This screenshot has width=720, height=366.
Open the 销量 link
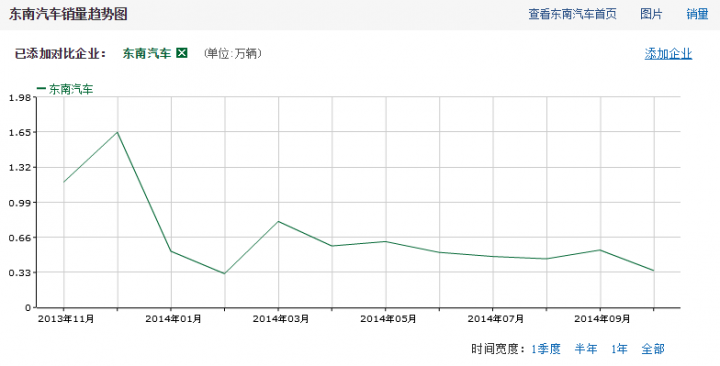coord(697,14)
